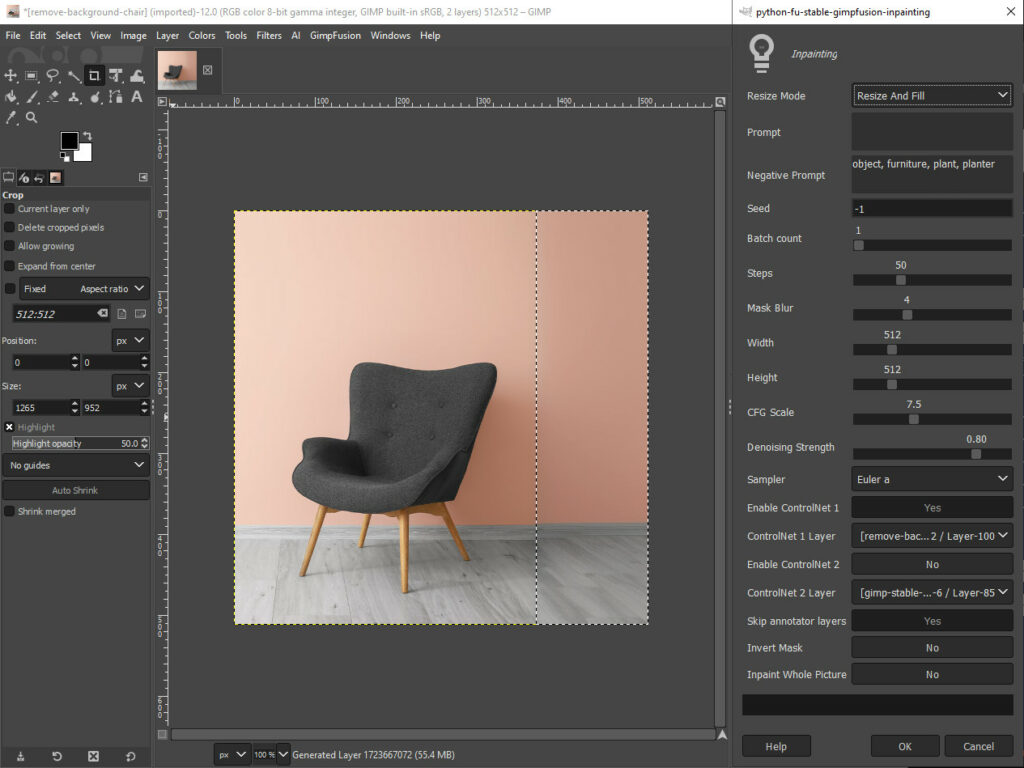Open the Sampler dropdown showing Euler a
This screenshot has width=1024, height=768.
coord(931,479)
